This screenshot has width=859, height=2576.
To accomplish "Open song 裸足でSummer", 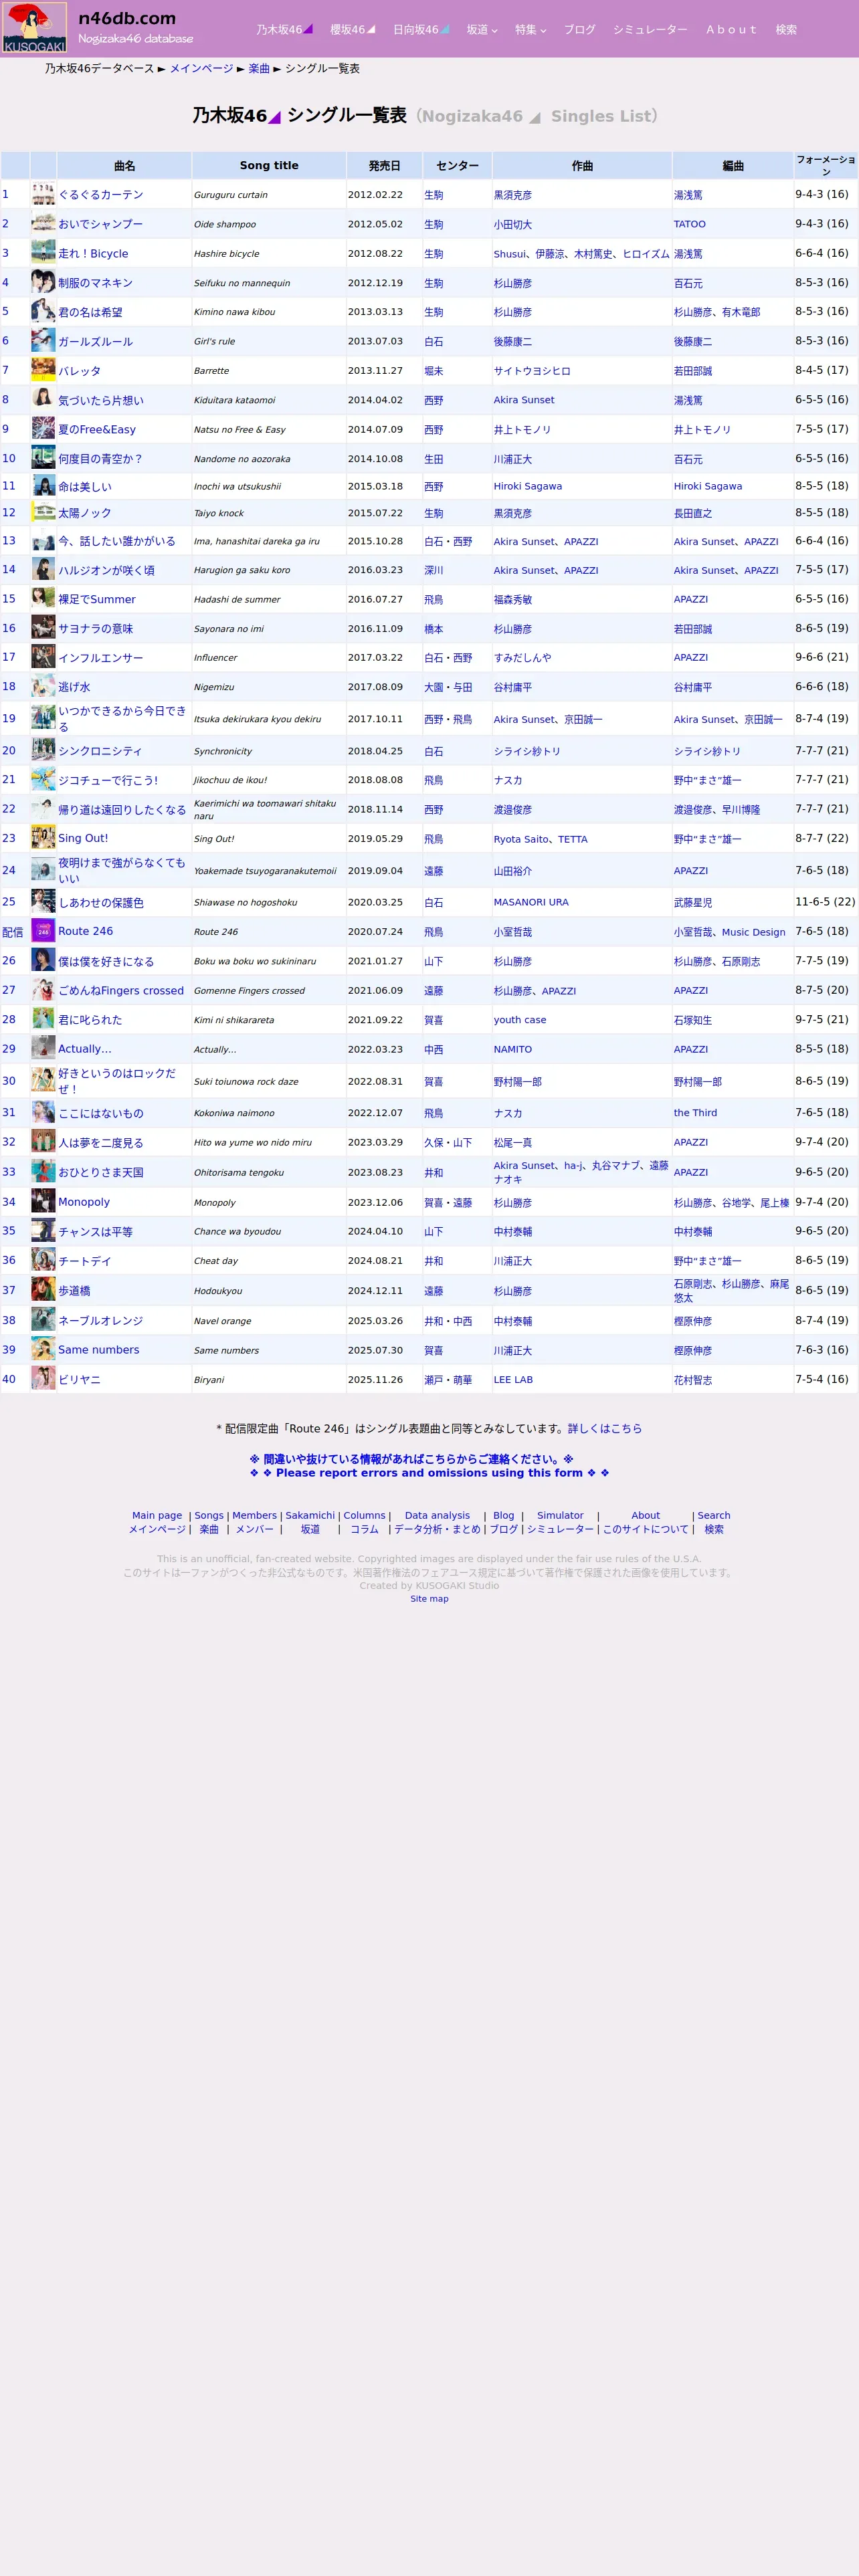I will [x=97, y=599].
